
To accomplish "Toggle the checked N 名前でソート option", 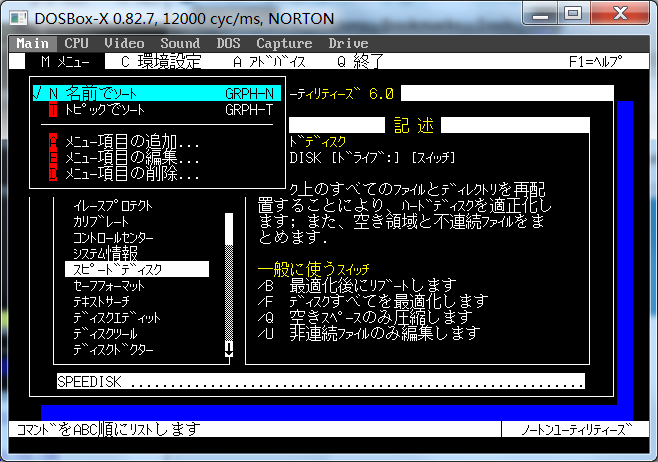I will pos(157,93).
